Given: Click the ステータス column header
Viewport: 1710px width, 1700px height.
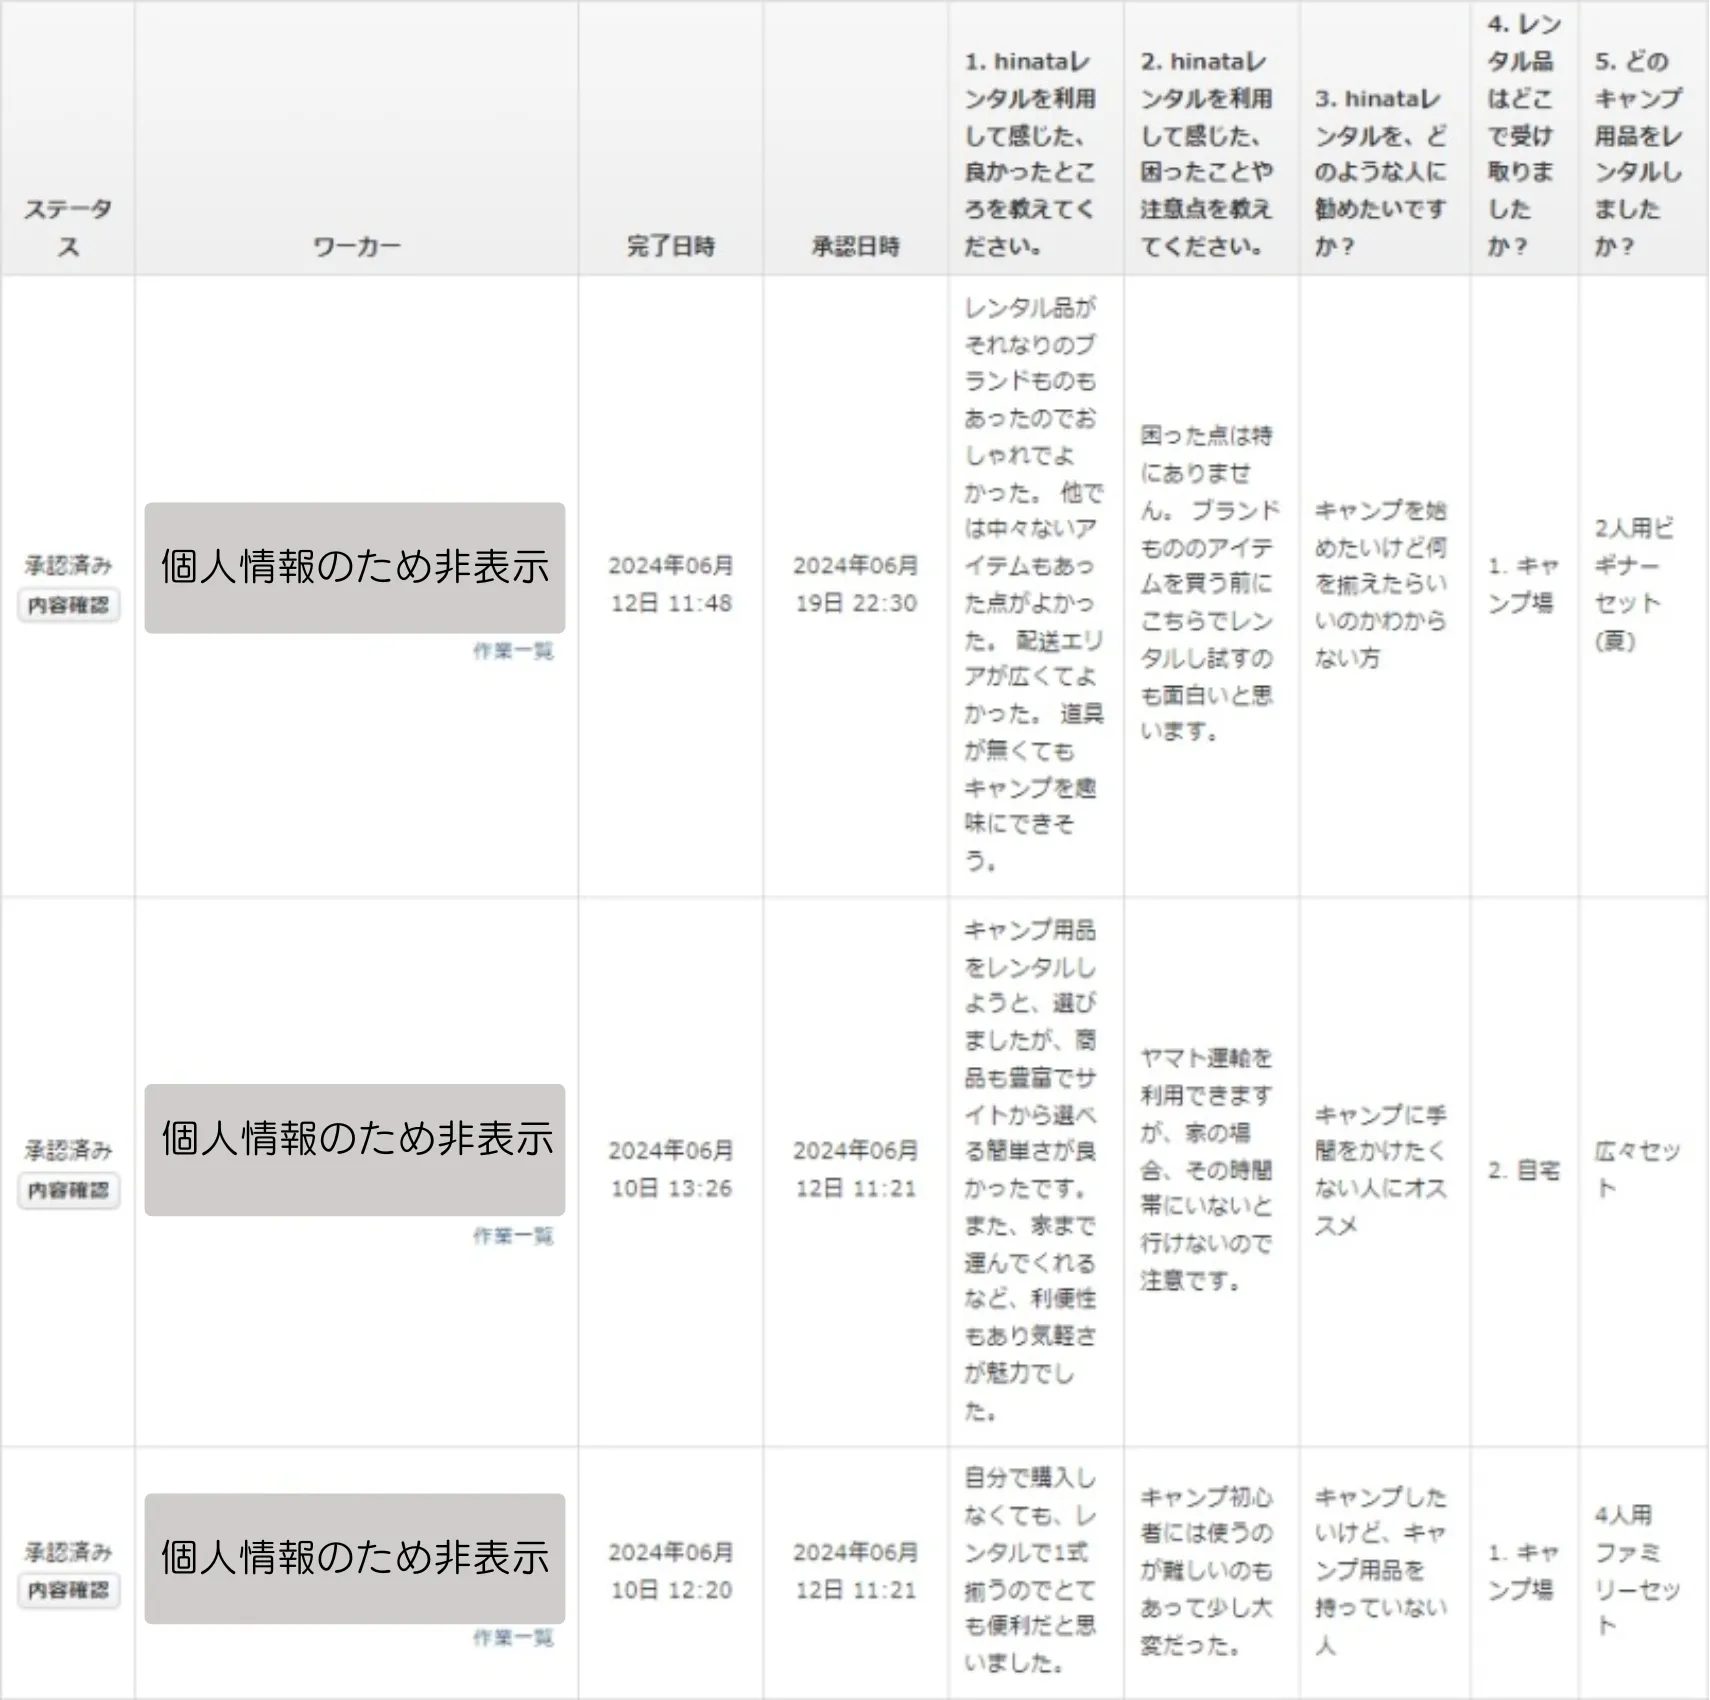Looking at the screenshot, I should pyautogui.click(x=68, y=227).
